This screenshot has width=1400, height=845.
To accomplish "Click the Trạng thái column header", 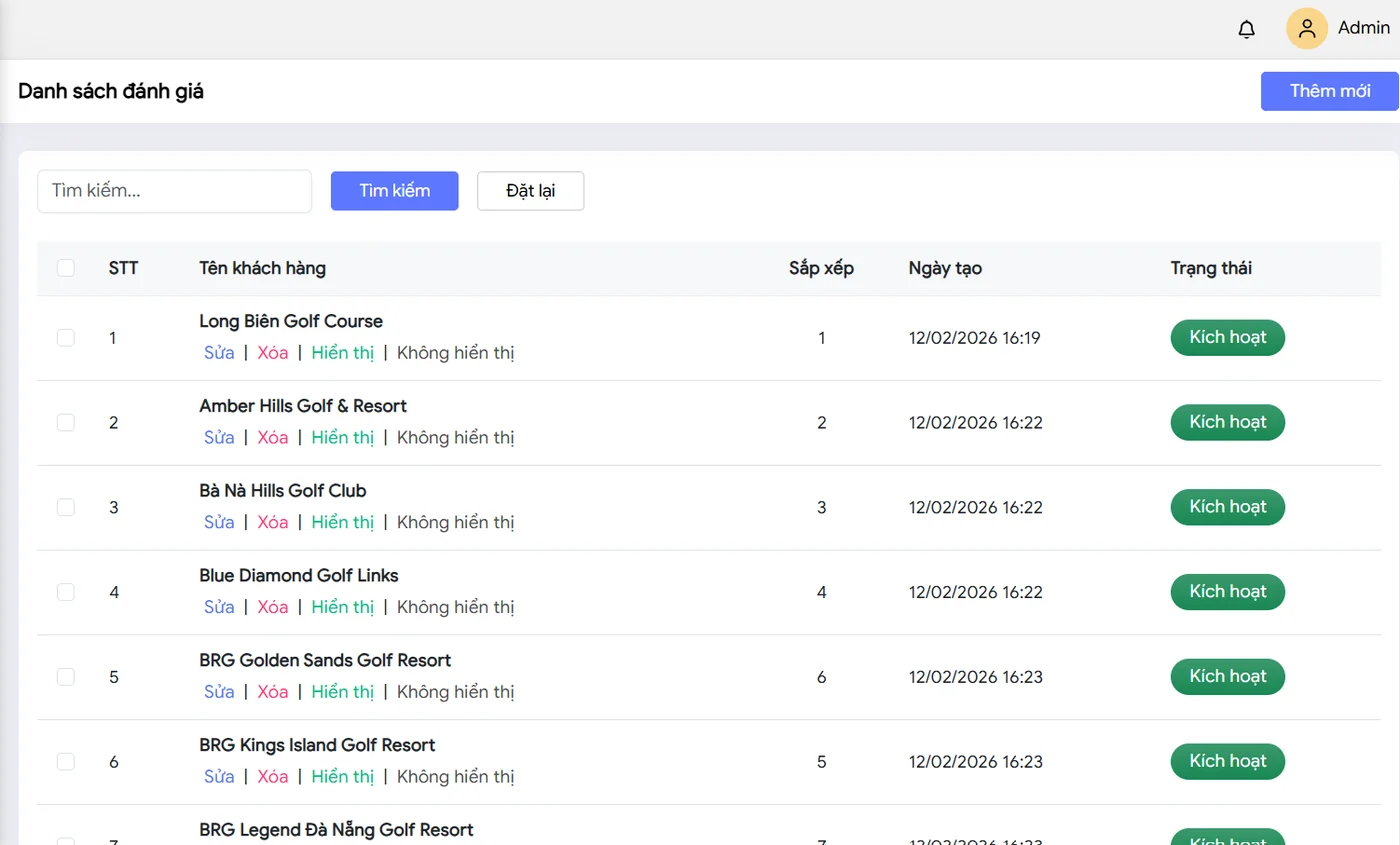I will click(x=1211, y=268).
